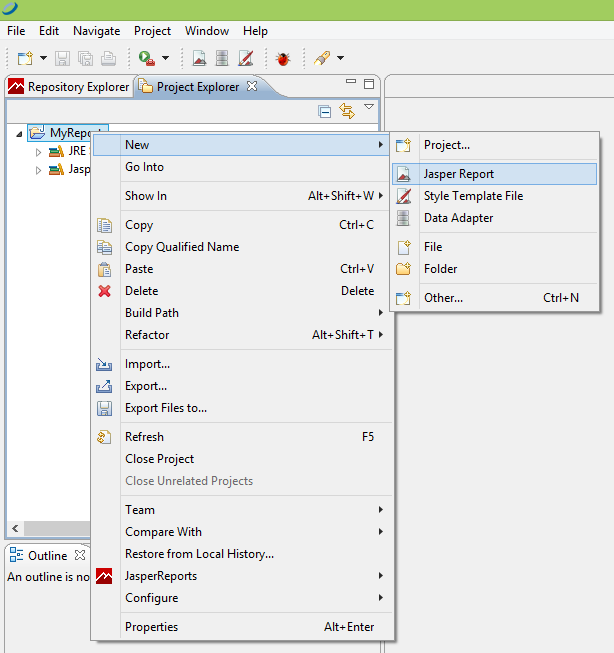Screen dimensions: 614x653
Task: Open the dropdown arrow beside the New toolbar icon
Action: [43, 58]
